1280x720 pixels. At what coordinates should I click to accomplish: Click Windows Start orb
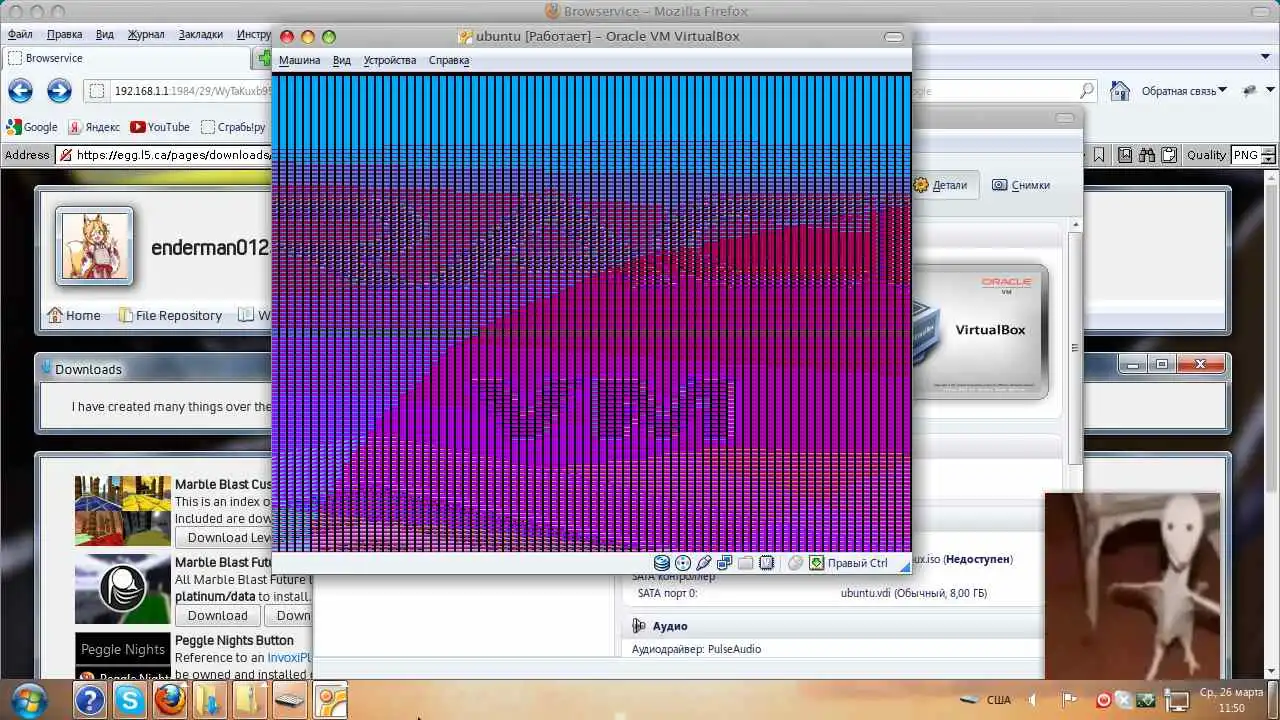pyautogui.click(x=28, y=700)
